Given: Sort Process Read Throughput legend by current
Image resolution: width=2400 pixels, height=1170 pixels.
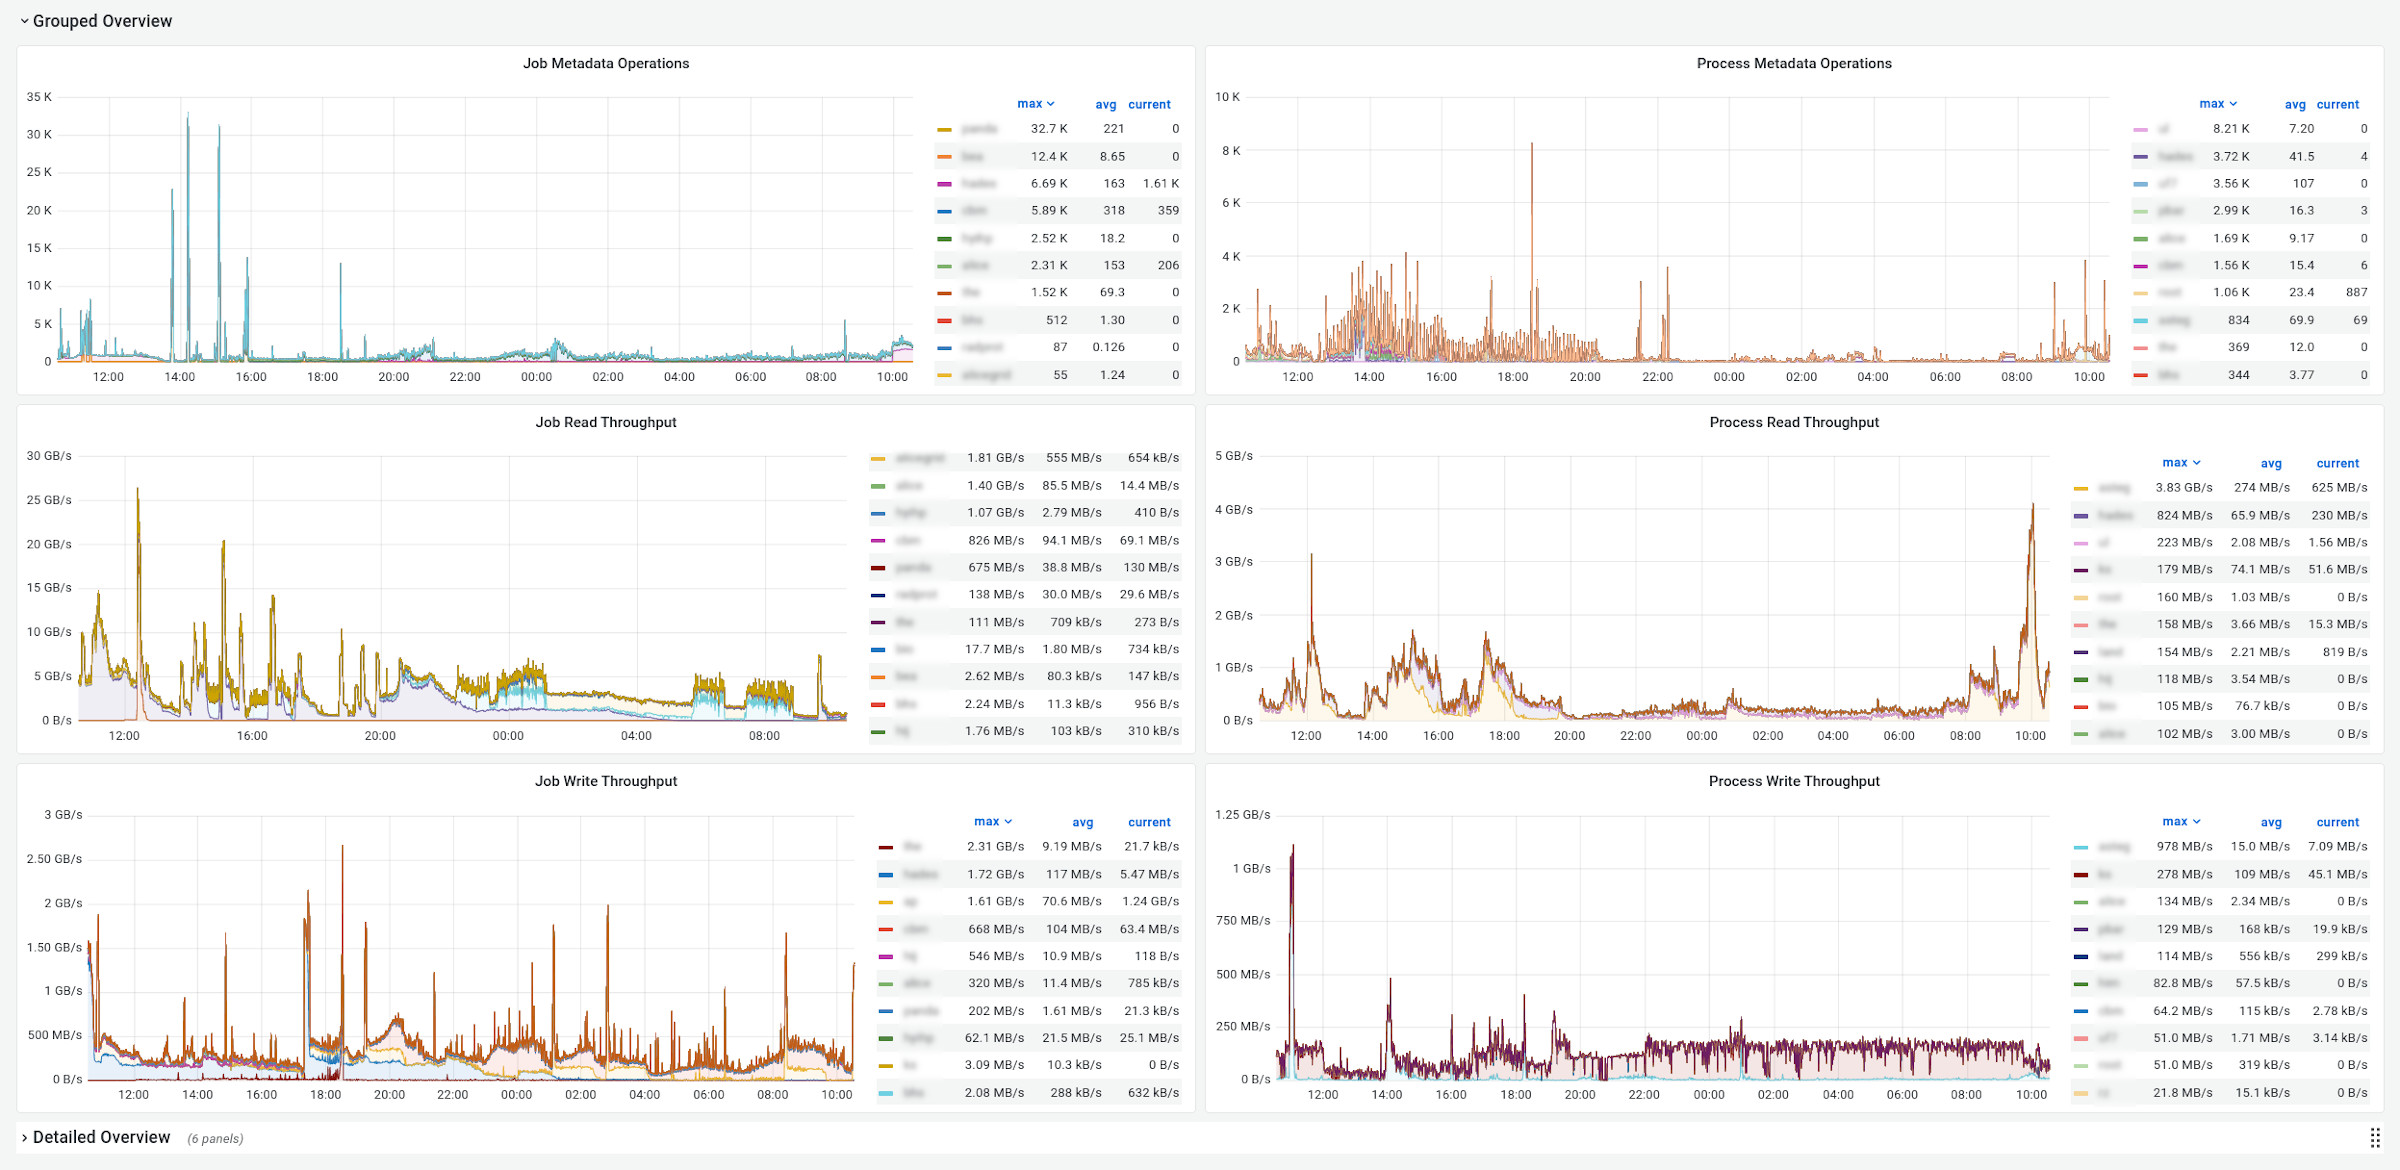Looking at the screenshot, I should 2337,463.
